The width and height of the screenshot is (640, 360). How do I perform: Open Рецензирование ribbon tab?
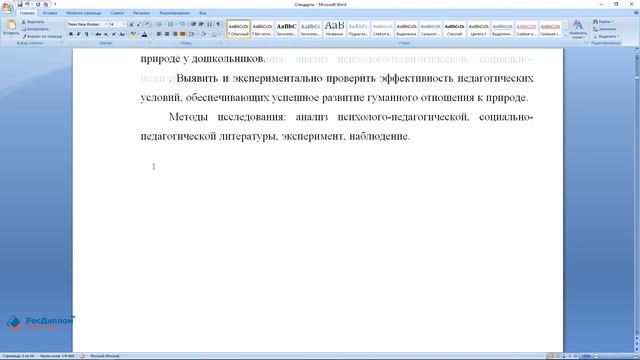pyautogui.click(x=174, y=13)
